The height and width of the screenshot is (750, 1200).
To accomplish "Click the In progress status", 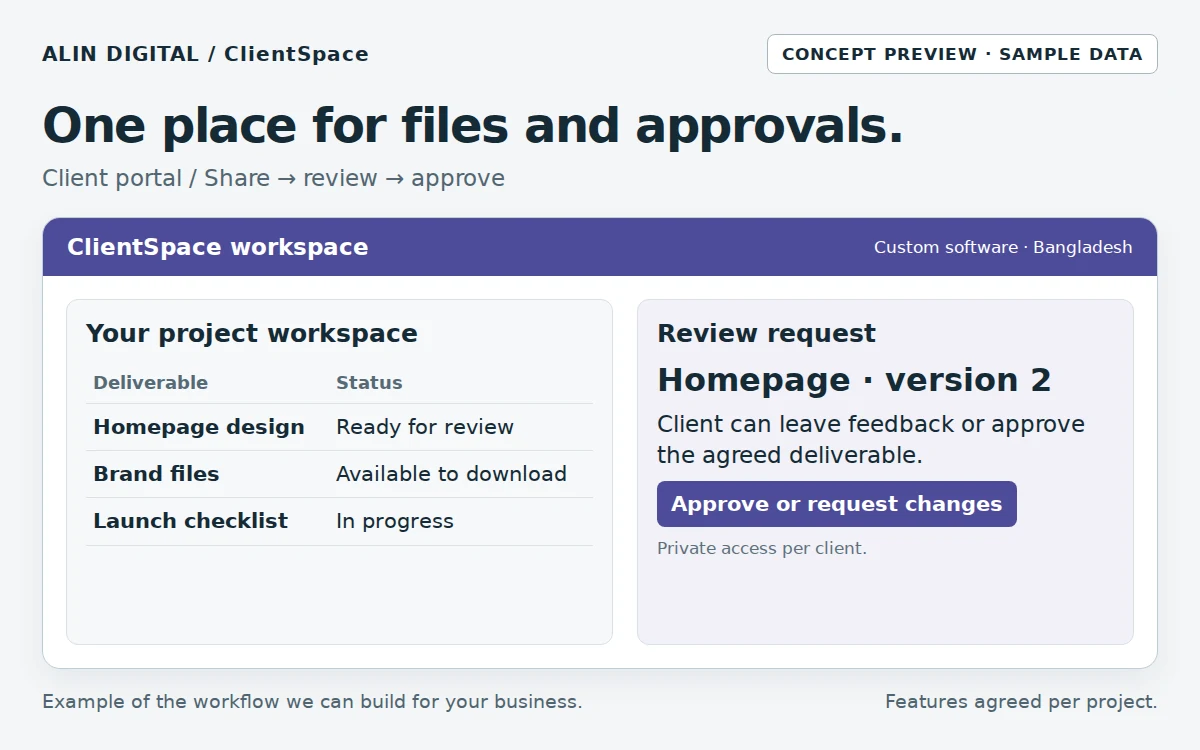I will pos(395,521).
